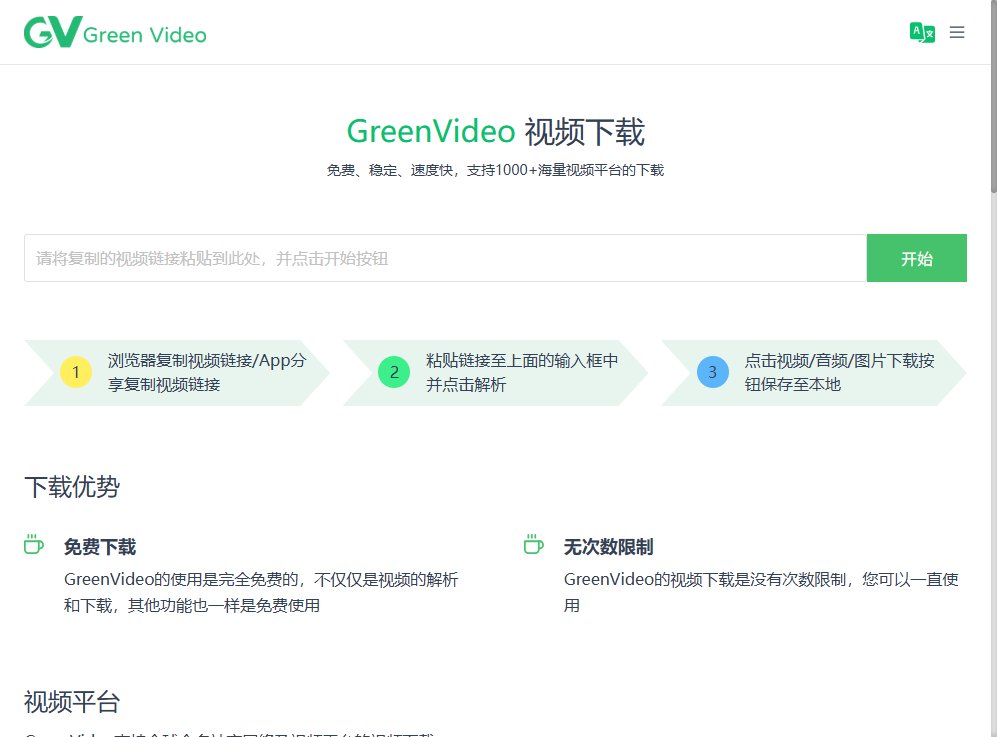Click the 下载优势 section heading
Screen dimensions: 997x737
(72, 487)
